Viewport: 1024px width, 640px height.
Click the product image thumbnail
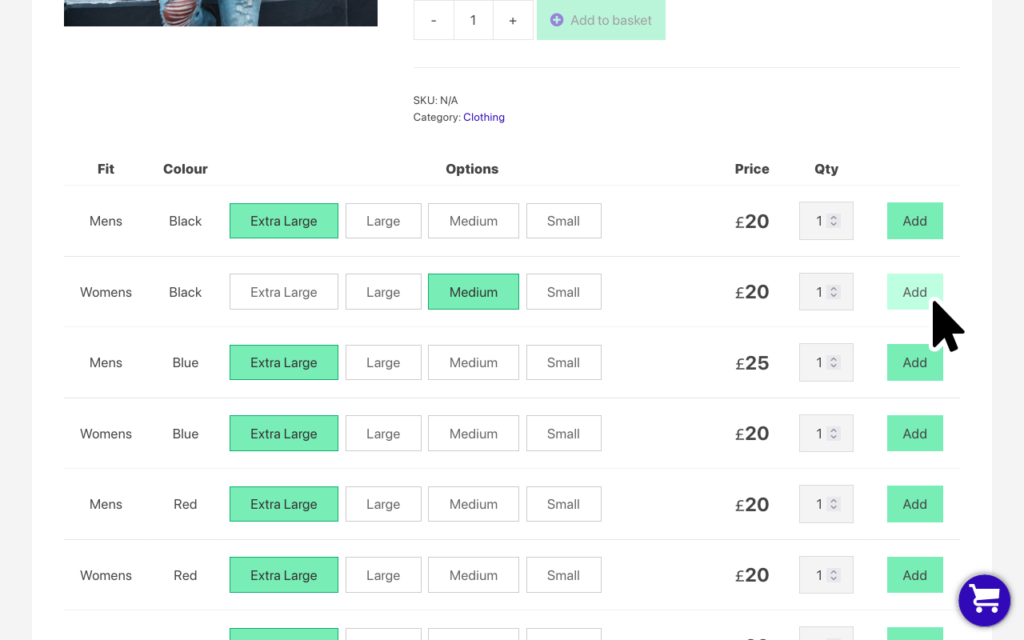(x=221, y=13)
